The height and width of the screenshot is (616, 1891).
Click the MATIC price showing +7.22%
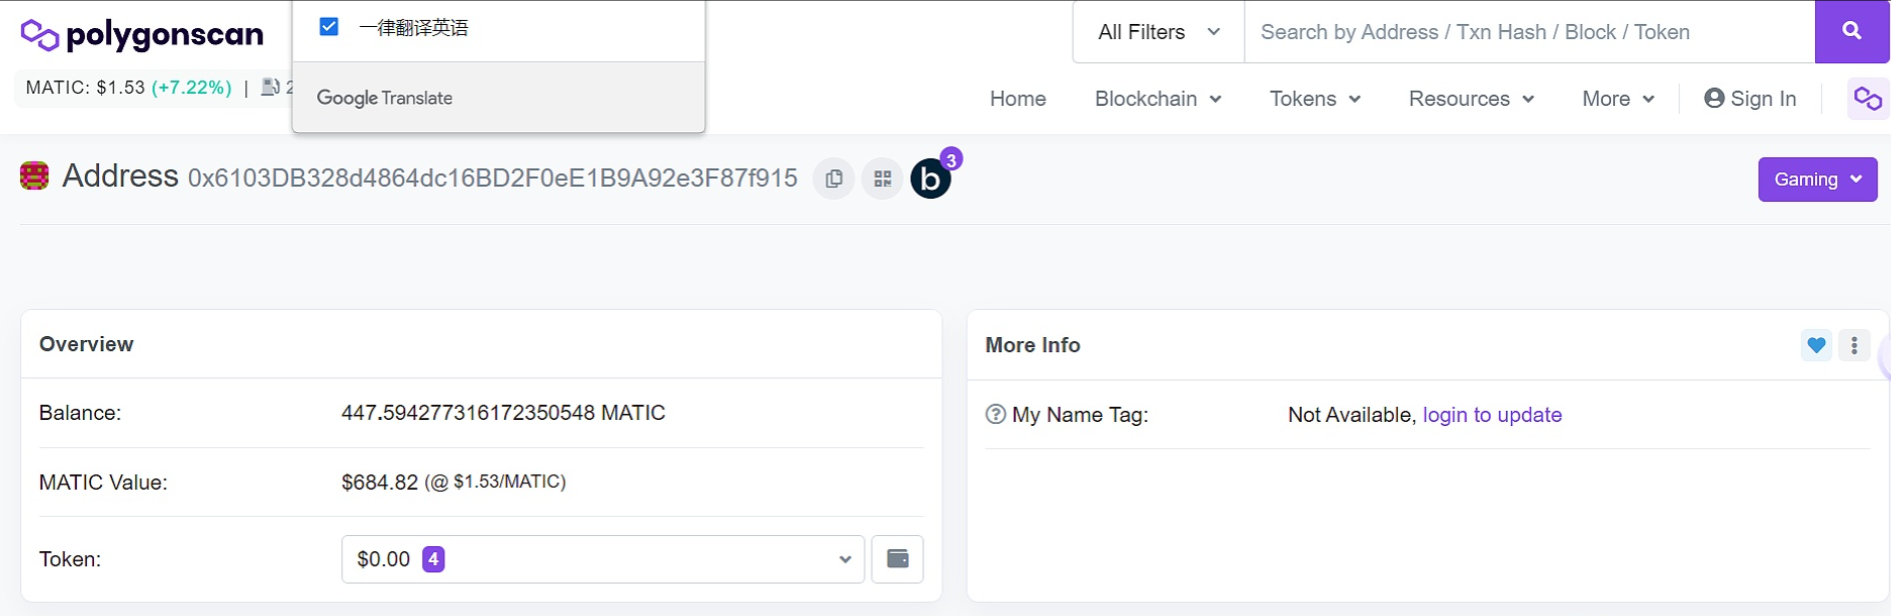(126, 87)
